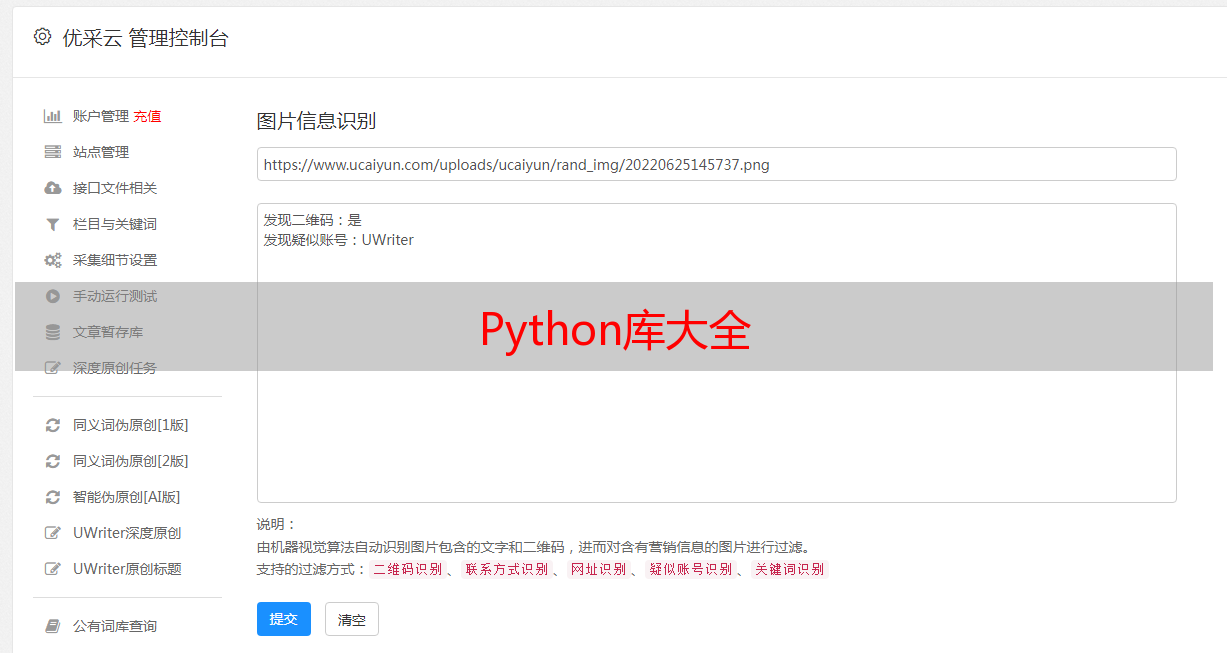Open 智能伪原创[AI版]
Screen dimensions: 1227x653
(127, 497)
